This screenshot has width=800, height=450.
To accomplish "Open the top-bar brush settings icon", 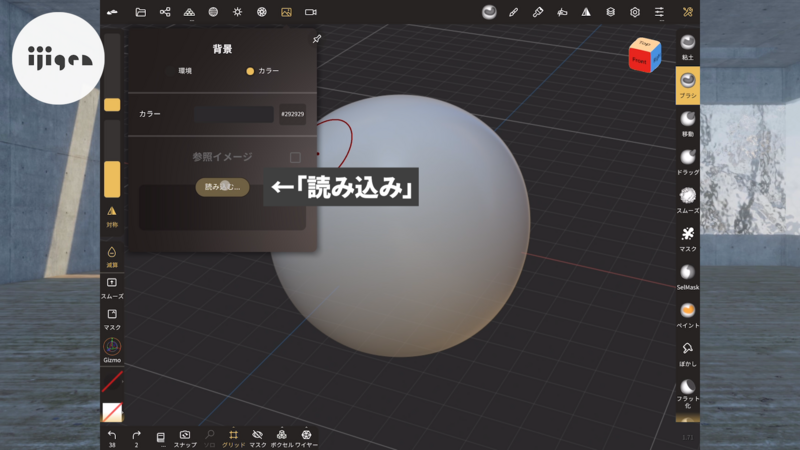I will (x=489, y=12).
